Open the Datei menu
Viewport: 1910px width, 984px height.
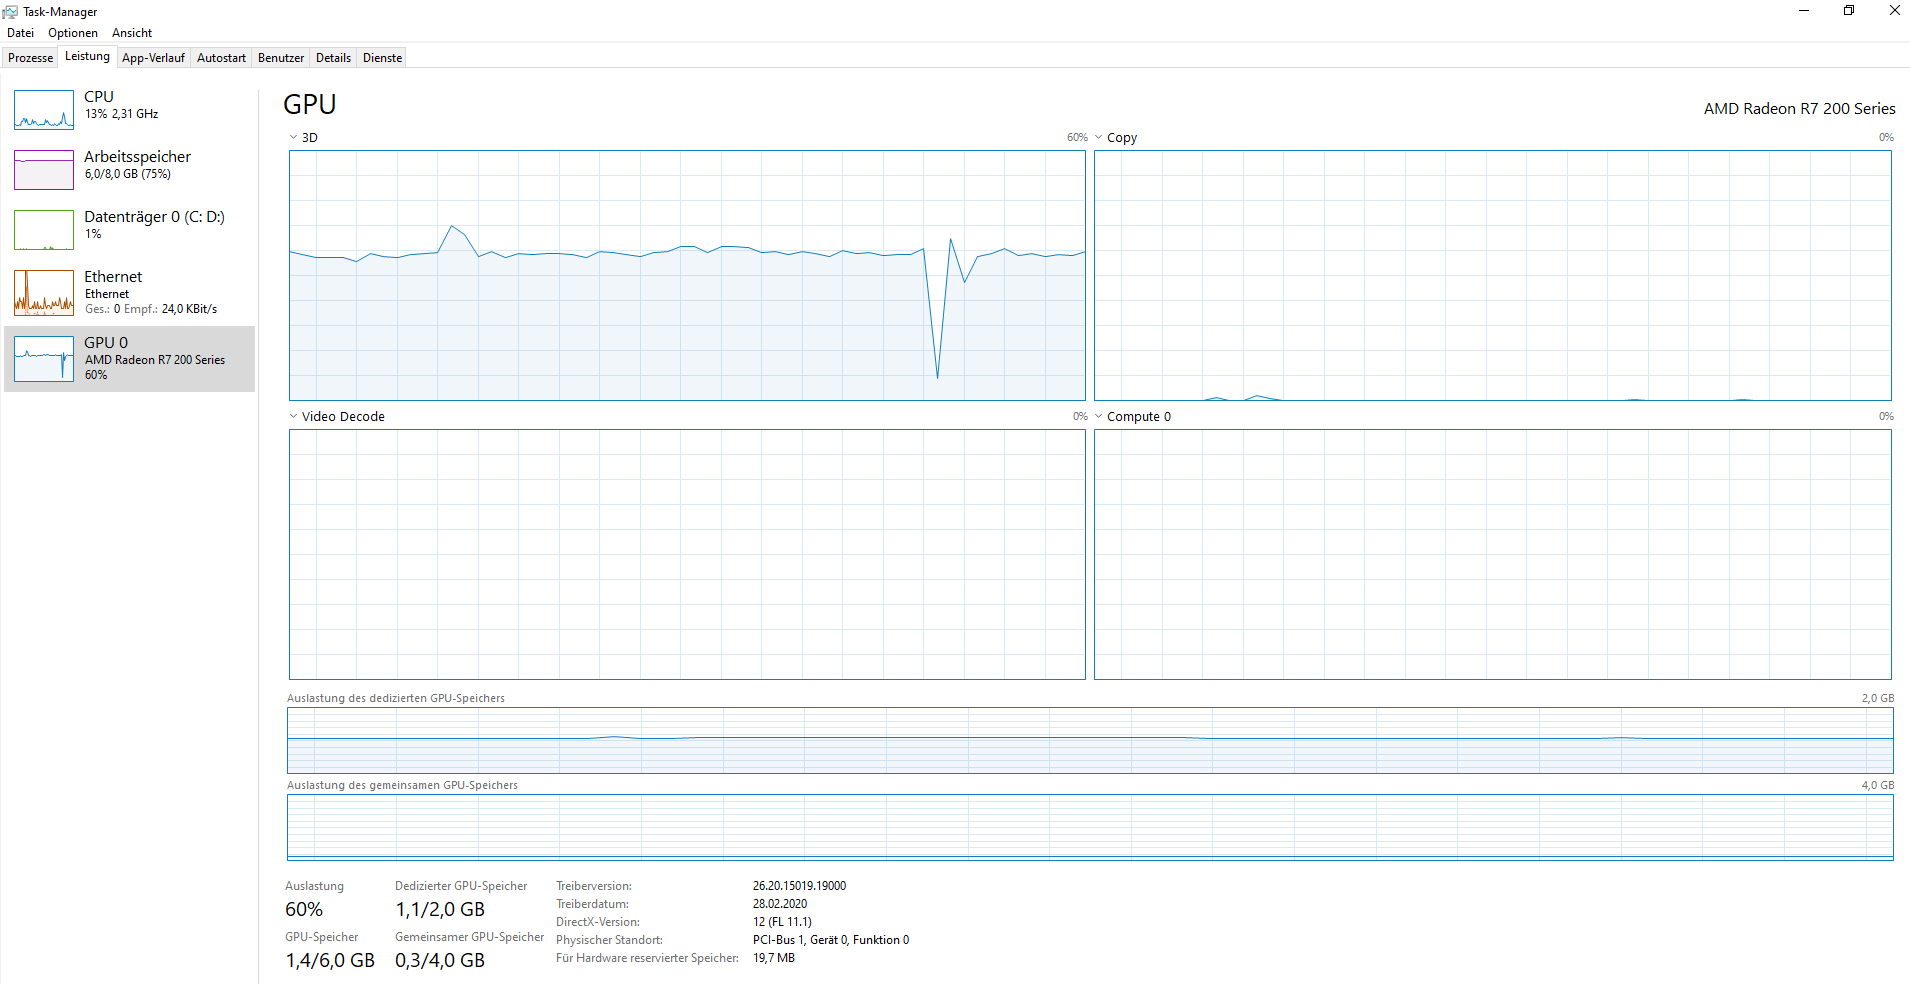pos(20,32)
